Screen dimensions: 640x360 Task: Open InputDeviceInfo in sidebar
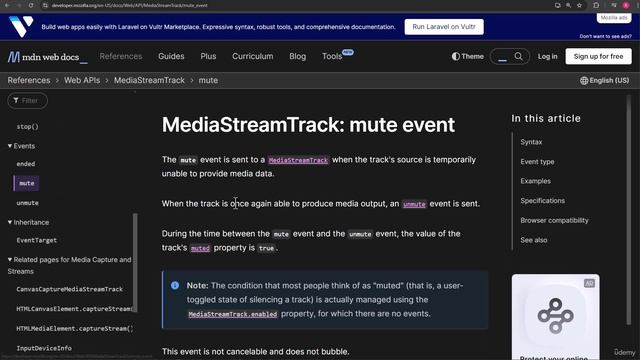click(x=44, y=348)
